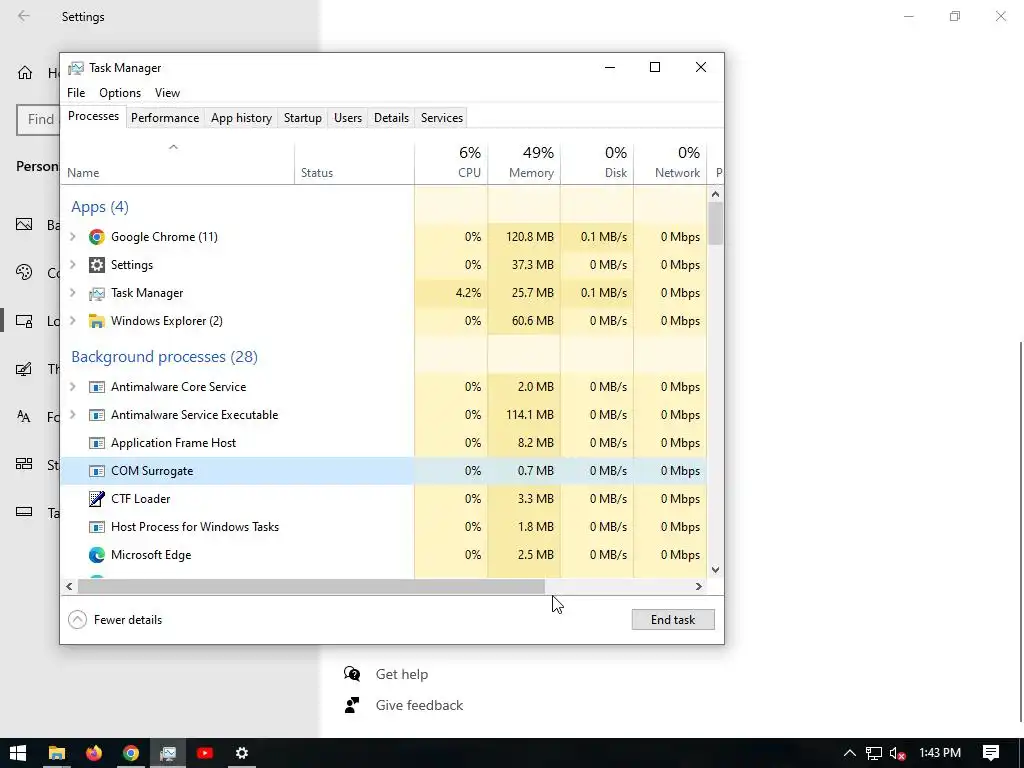Image resolution: width=1024 pixels, height=768 pixels.
Task: Open the Give feedback link
Action: 419,705
